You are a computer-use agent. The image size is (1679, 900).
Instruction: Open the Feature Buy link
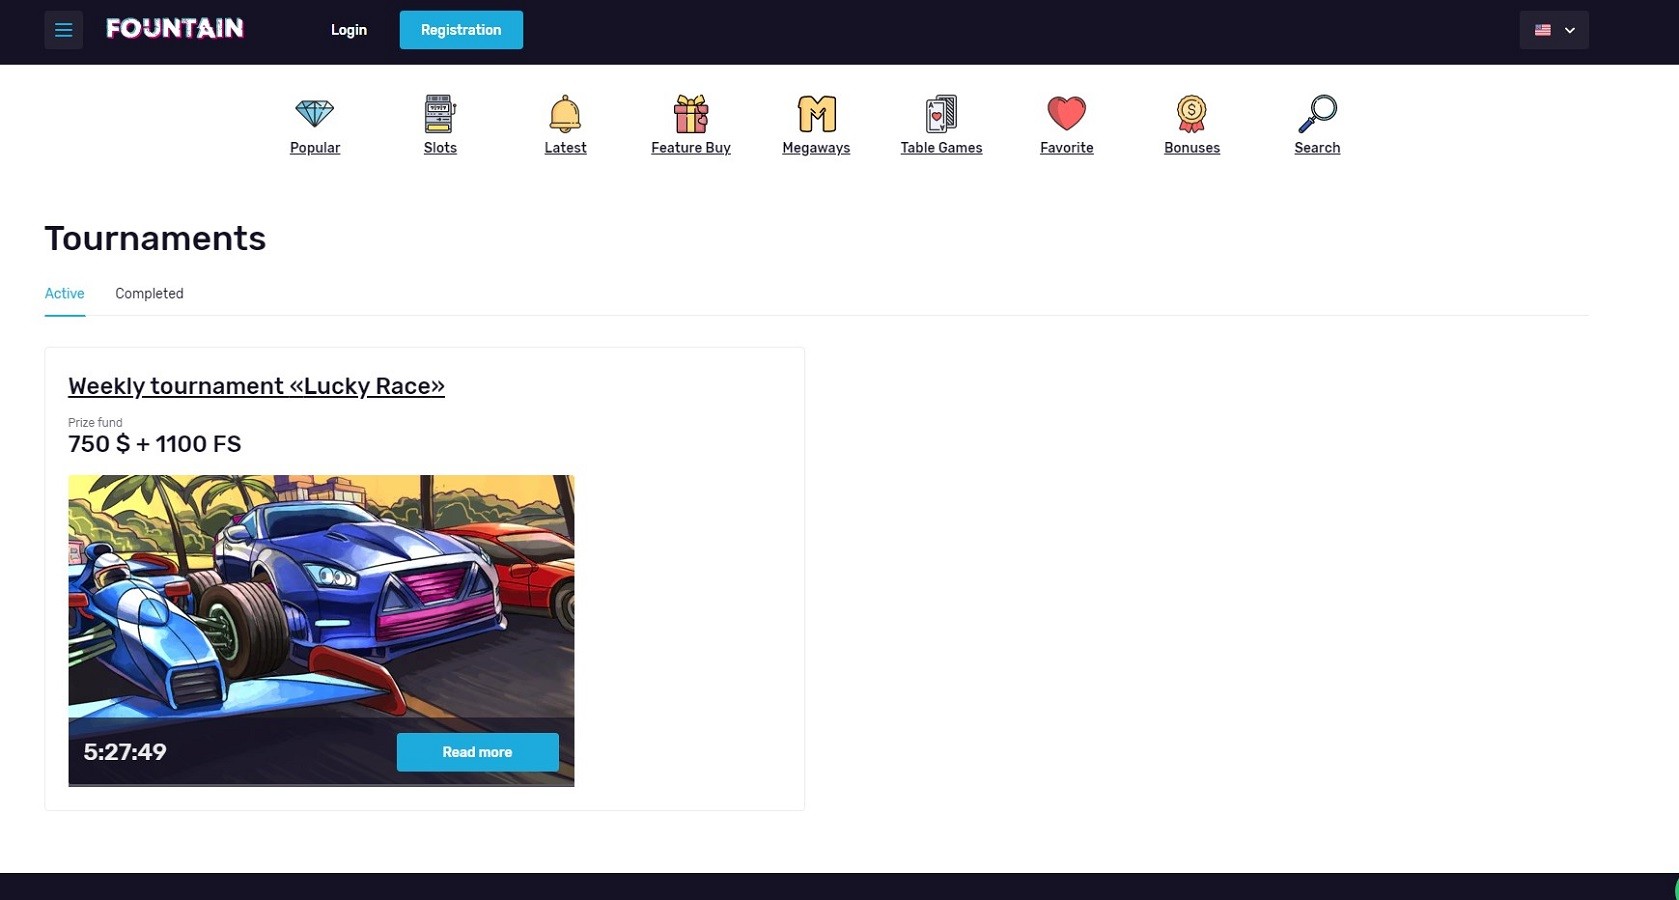691,148
